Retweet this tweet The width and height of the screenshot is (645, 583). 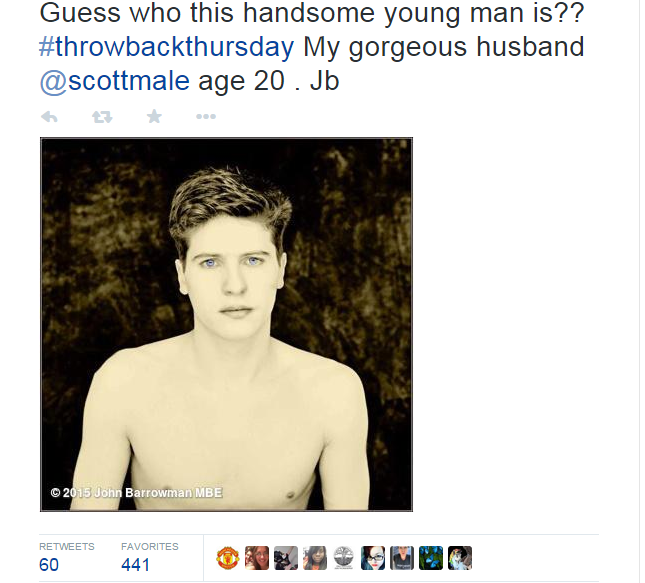click(101, 117)
